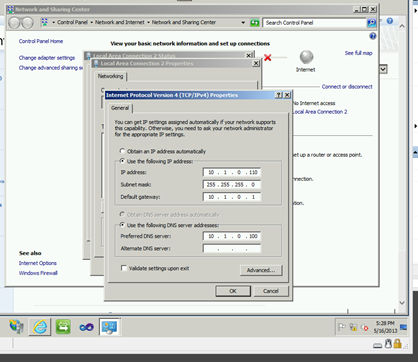Click the Subnet mask input field

pyautogui.click(x=232, y=185)
